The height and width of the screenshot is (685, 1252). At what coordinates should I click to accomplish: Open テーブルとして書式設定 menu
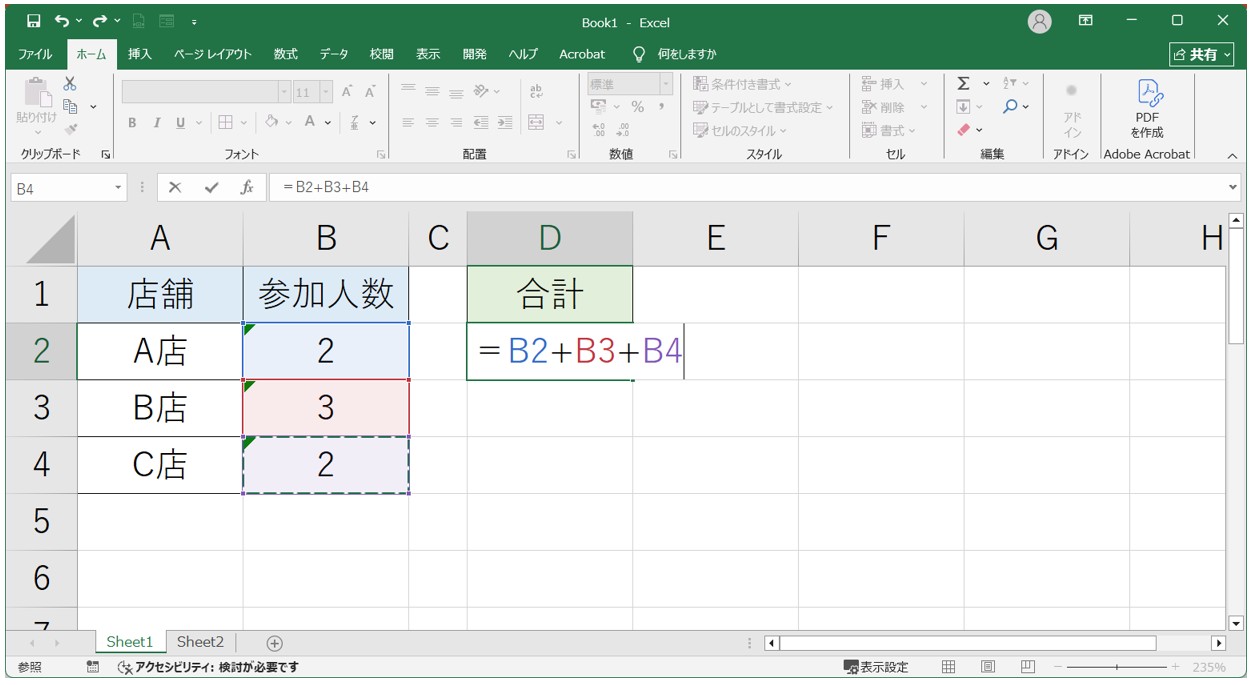763,107
